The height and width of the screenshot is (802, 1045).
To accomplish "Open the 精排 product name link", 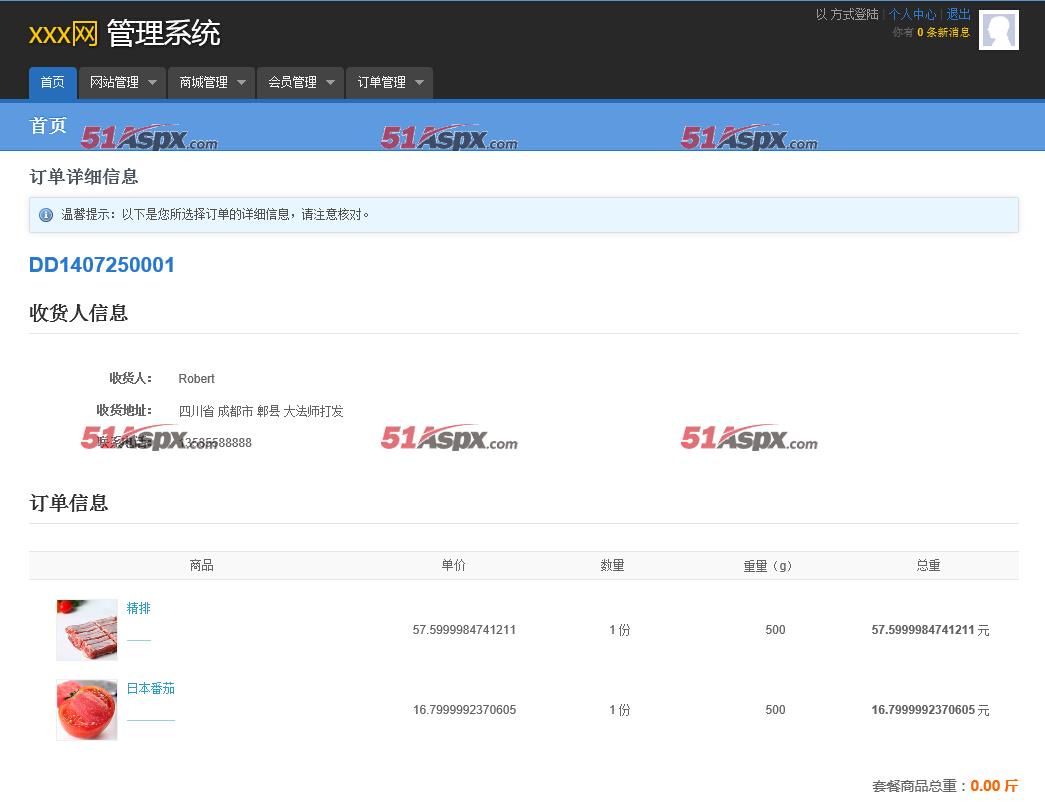I will click(x=138, y=608).
